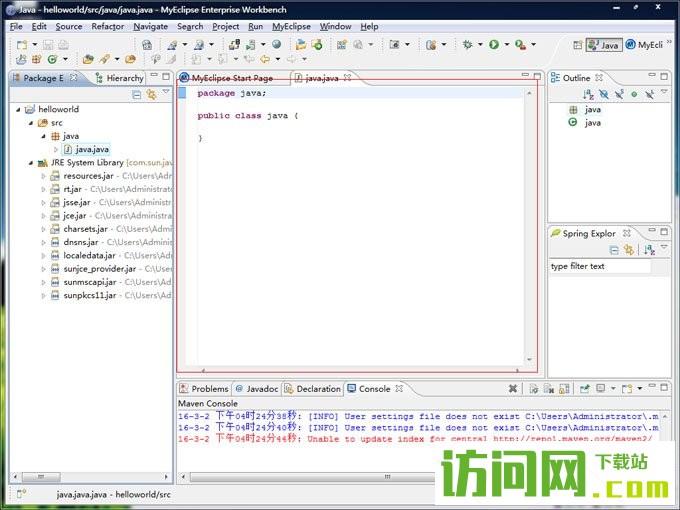
Task: Toggle Hide Non-Public Members green dot
Action: [x=634, y=94]
